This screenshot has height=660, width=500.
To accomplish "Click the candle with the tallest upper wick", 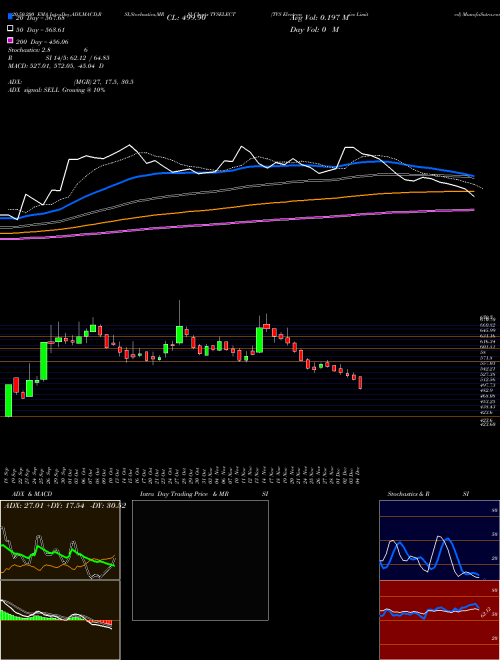I will click(x=179, y=335).
